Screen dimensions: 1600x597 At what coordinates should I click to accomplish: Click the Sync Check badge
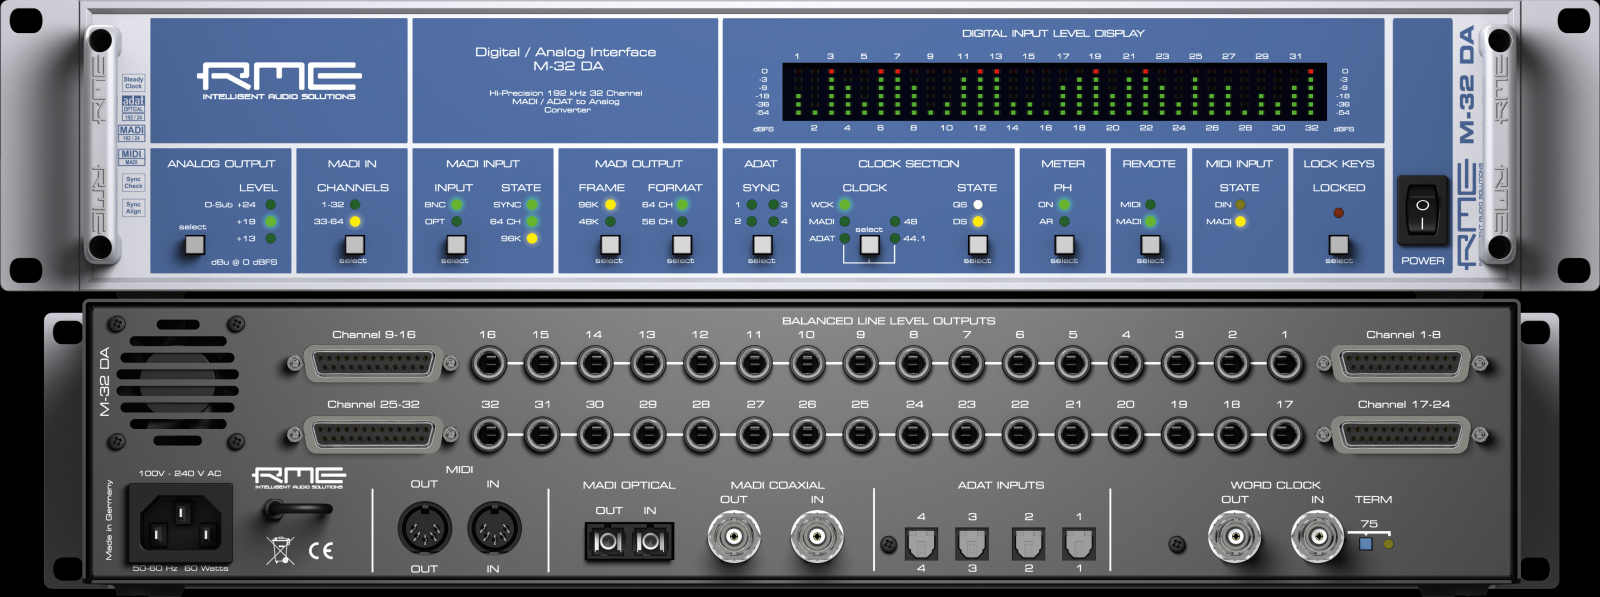[133, 183]
